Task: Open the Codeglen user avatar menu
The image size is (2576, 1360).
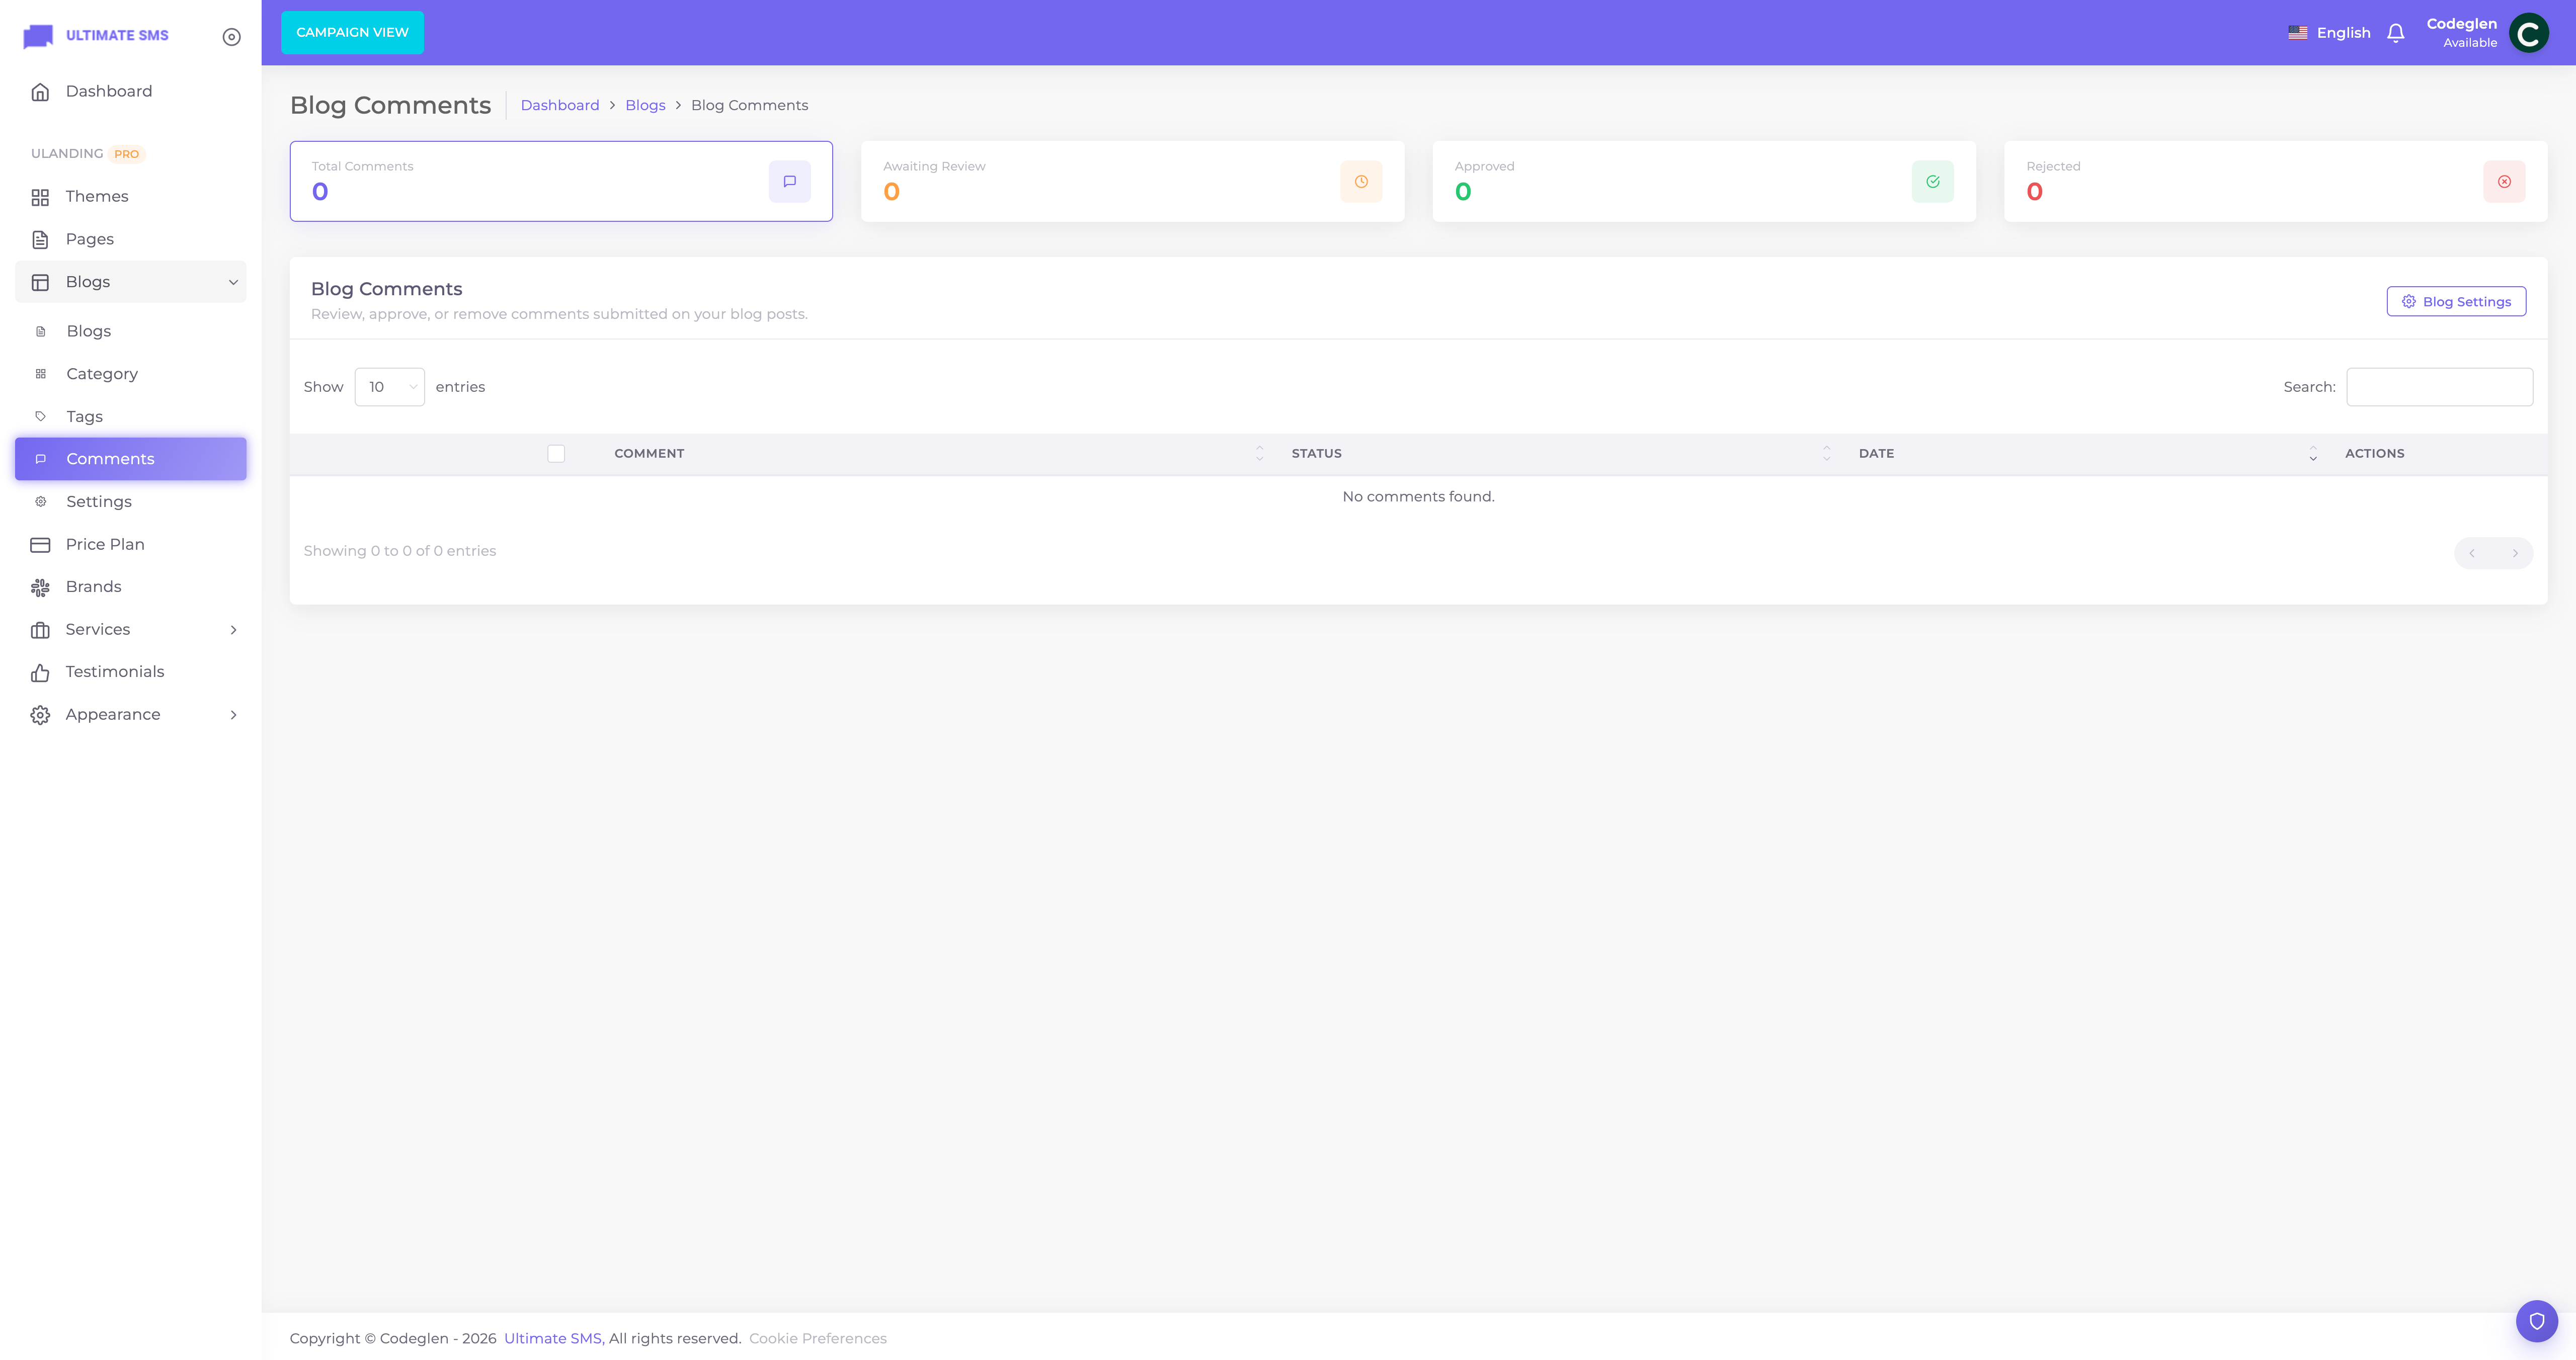Action: pyautogui.click(x=2528, y=33)
